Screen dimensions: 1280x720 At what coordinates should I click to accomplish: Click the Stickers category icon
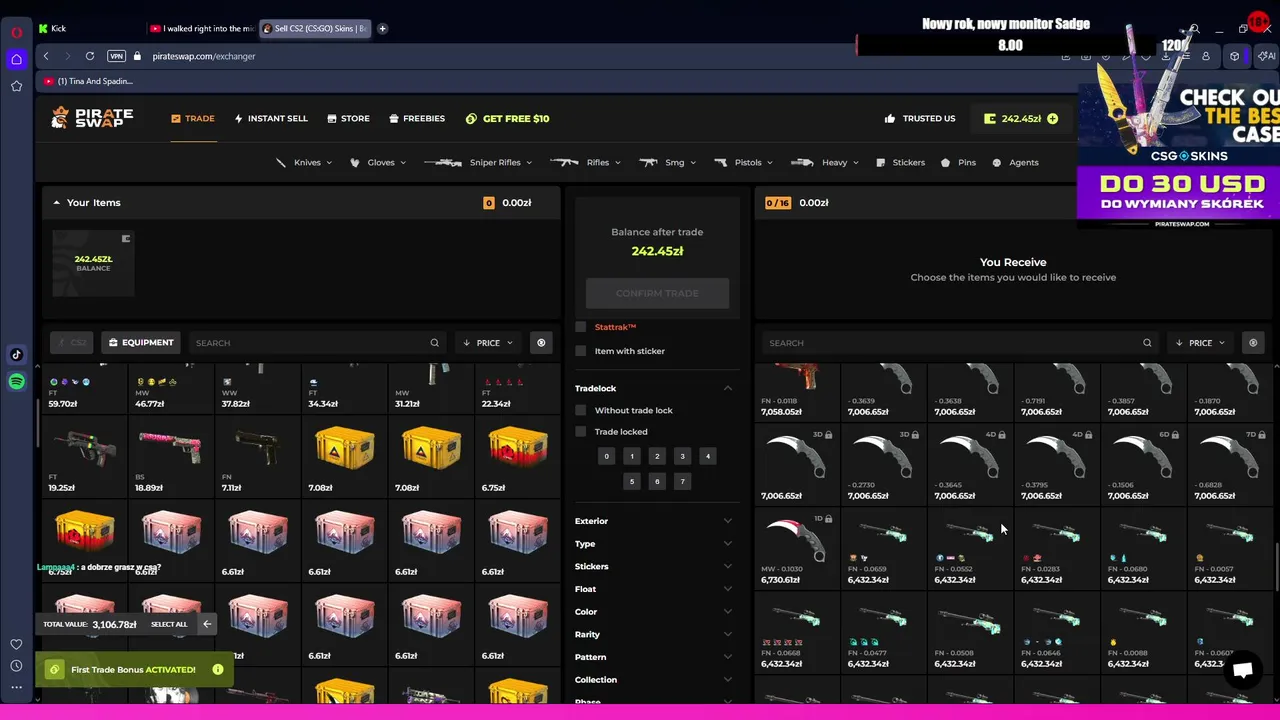pos(881,162)
